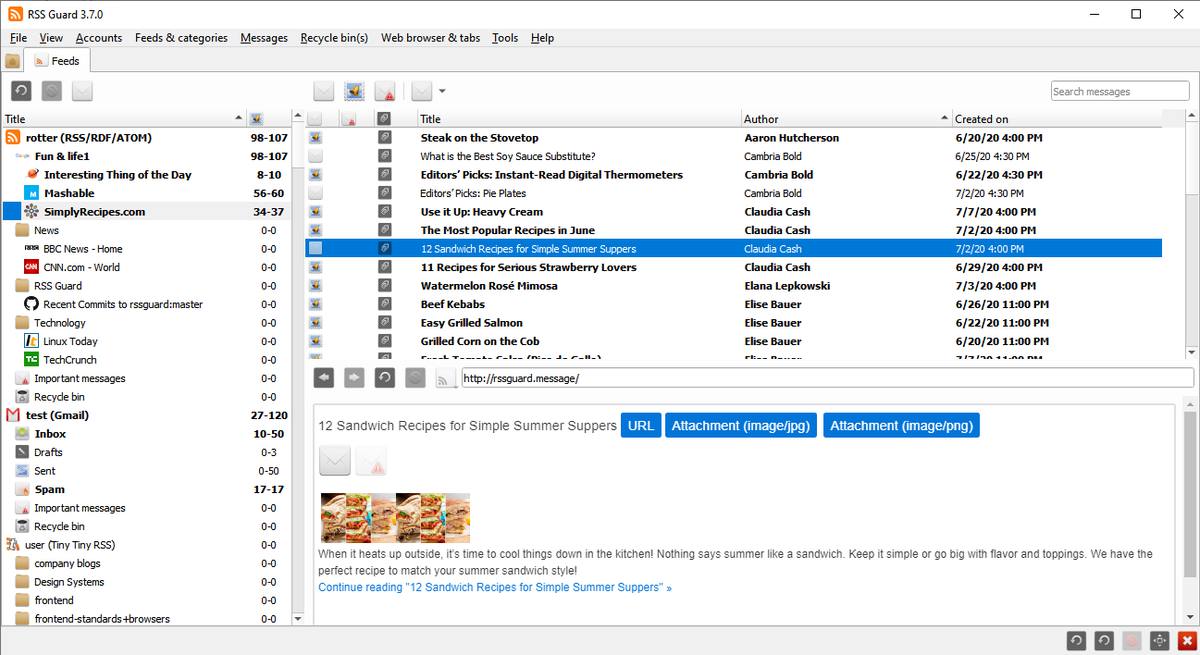The width and height of the screenshot is (1200, 655).
Task: Update all feeds using the feeds toolbar reload icon
Action: pyautogui.click(x=21, y=91)
